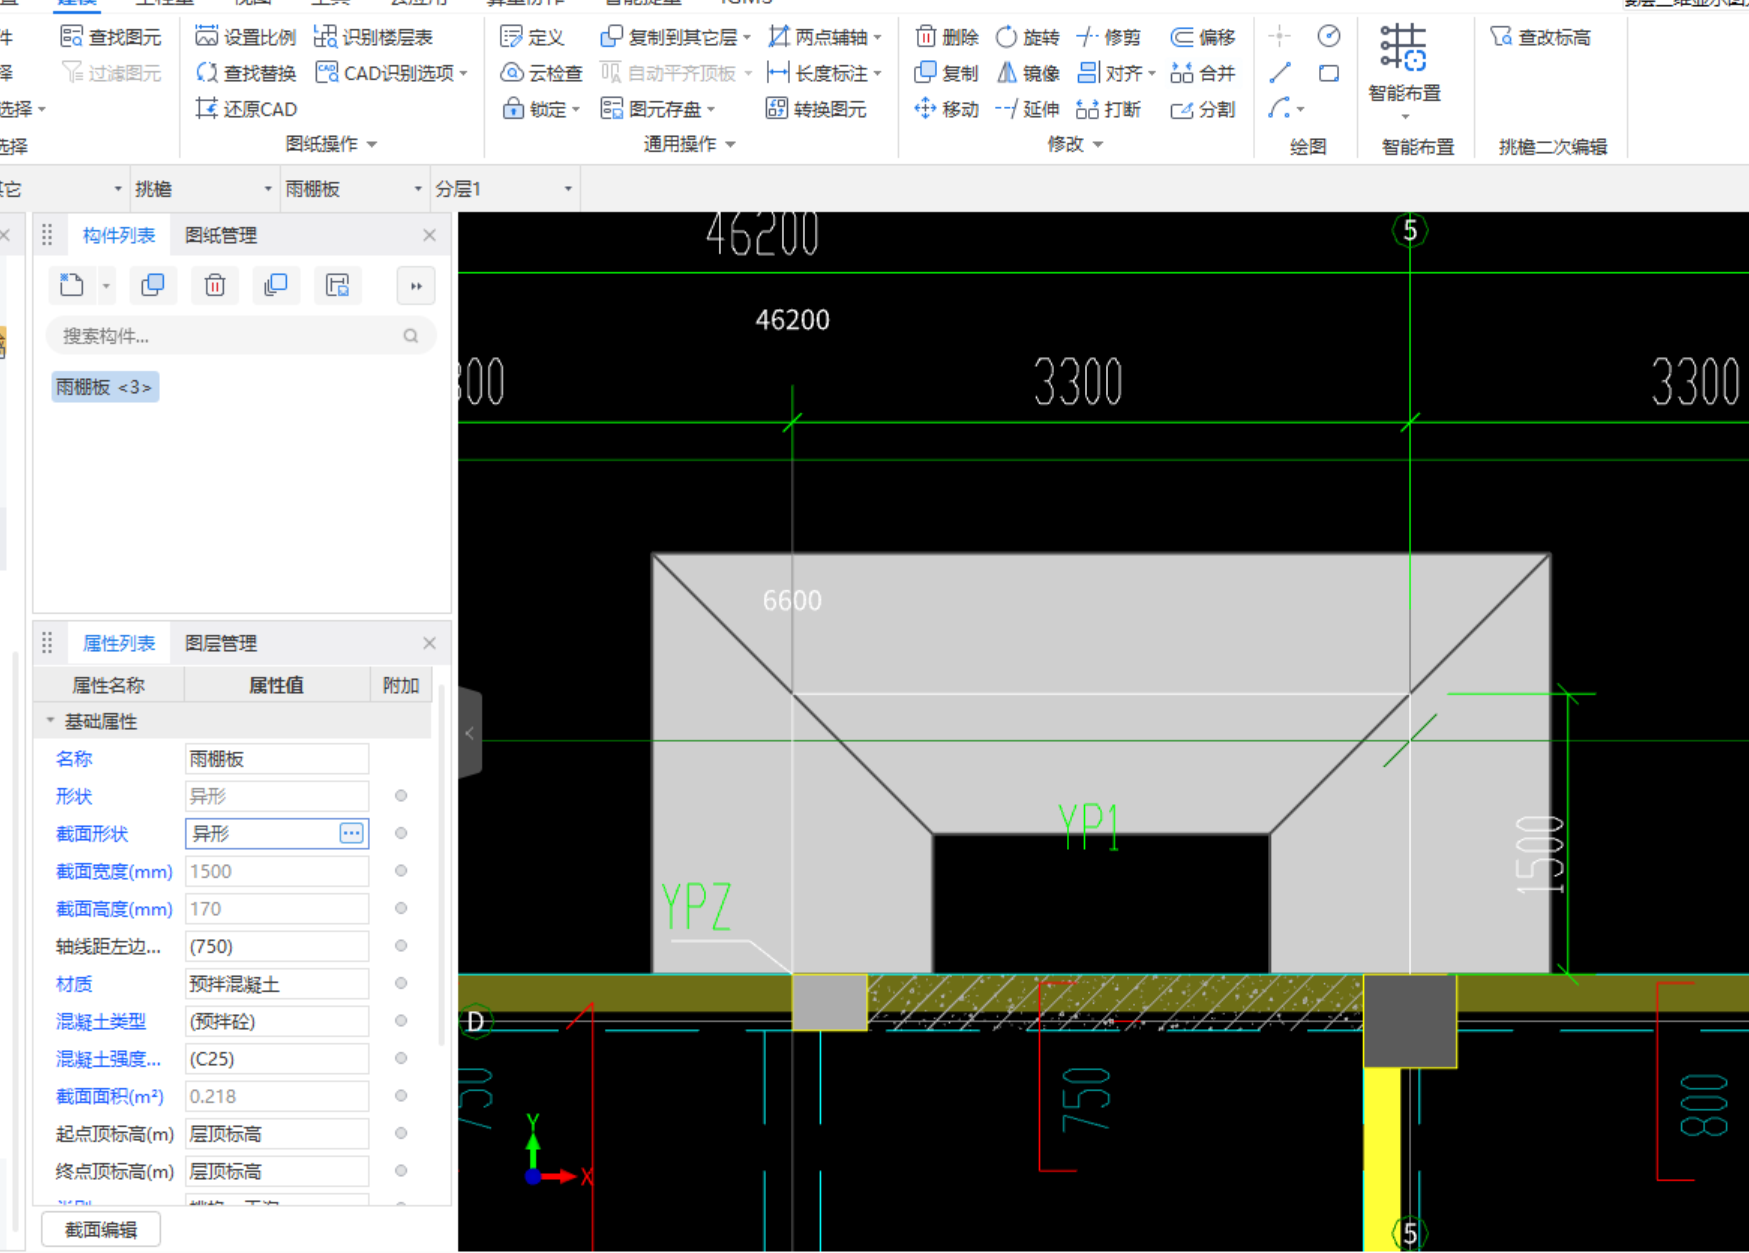Image resolution: width=1749 pixels, height=1253 pixels.
Task: Click the 搜索构件 search field
Action: click(x=241, y=336)
